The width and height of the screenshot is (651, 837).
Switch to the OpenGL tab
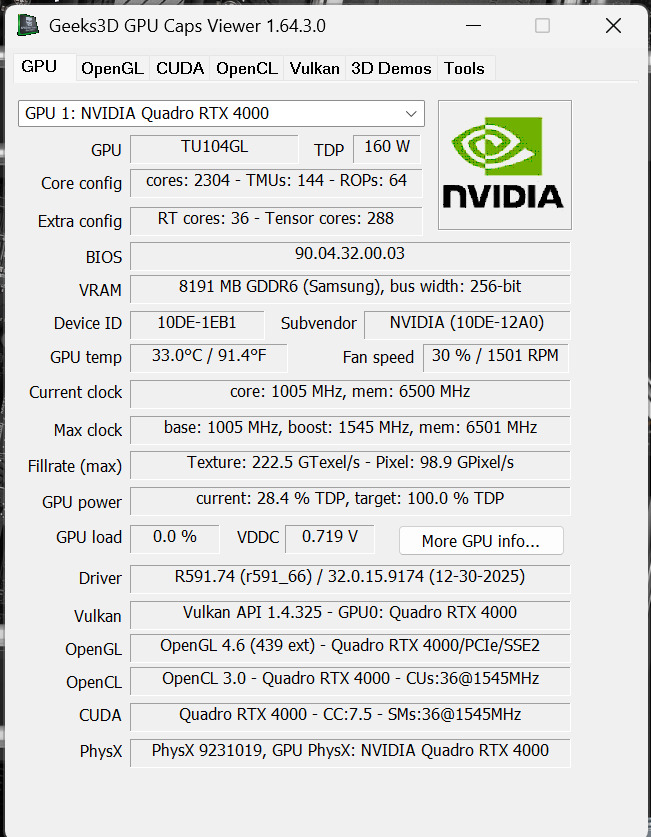(x=112, y=69)
